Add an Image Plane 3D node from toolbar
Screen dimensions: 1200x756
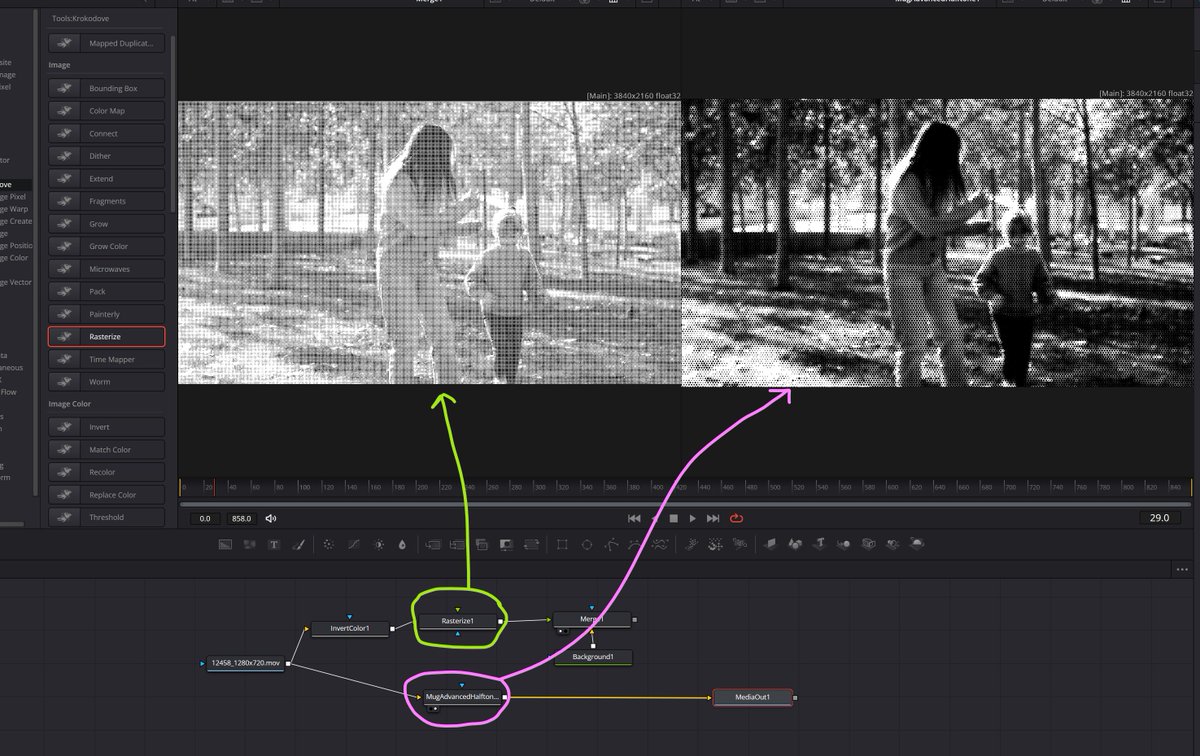(x=770, y=544)
